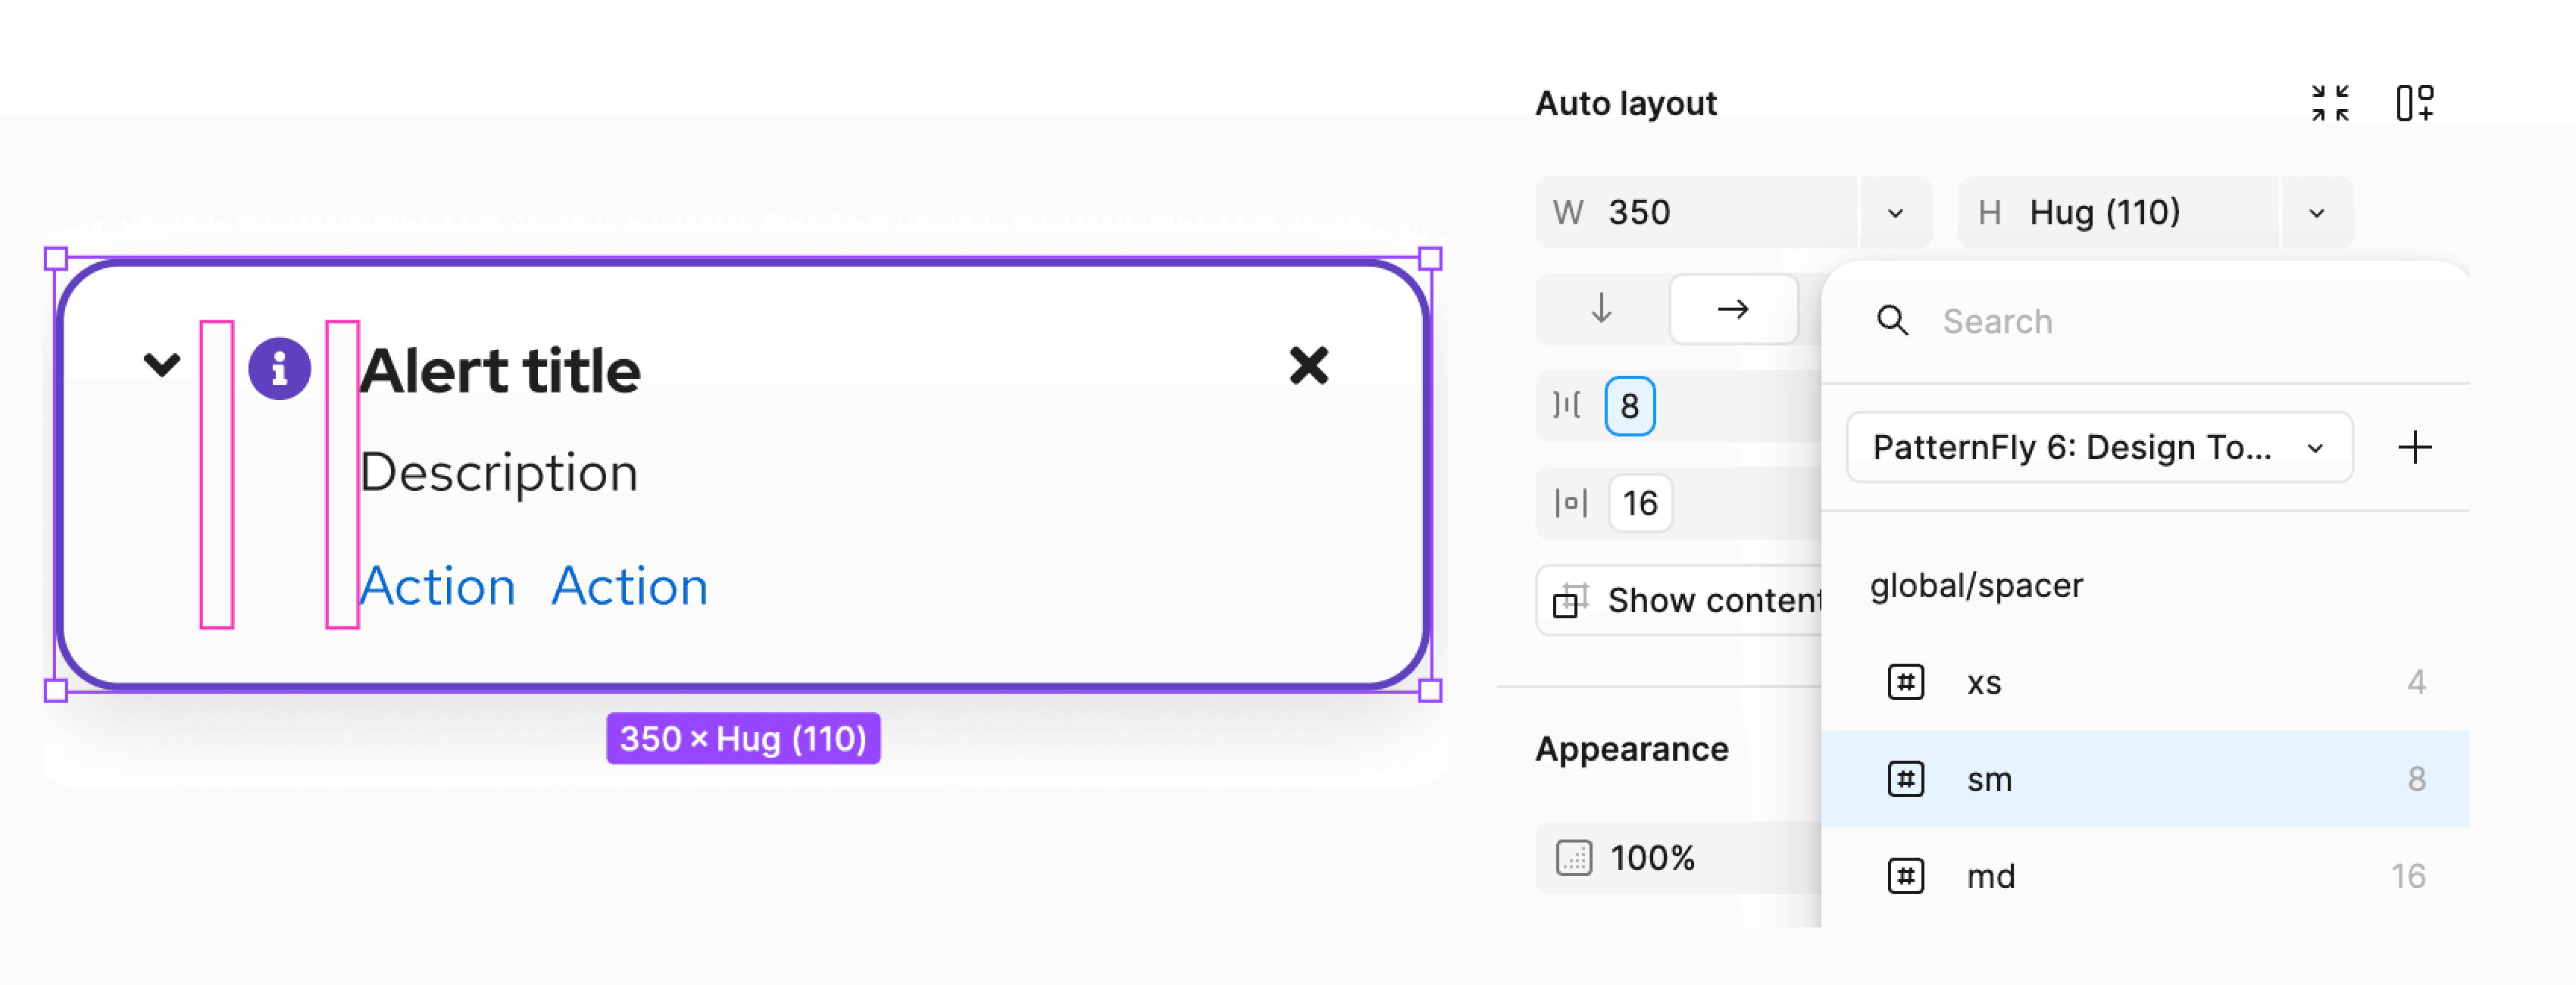Click the info icon in the alert

[x=279, y=368]
